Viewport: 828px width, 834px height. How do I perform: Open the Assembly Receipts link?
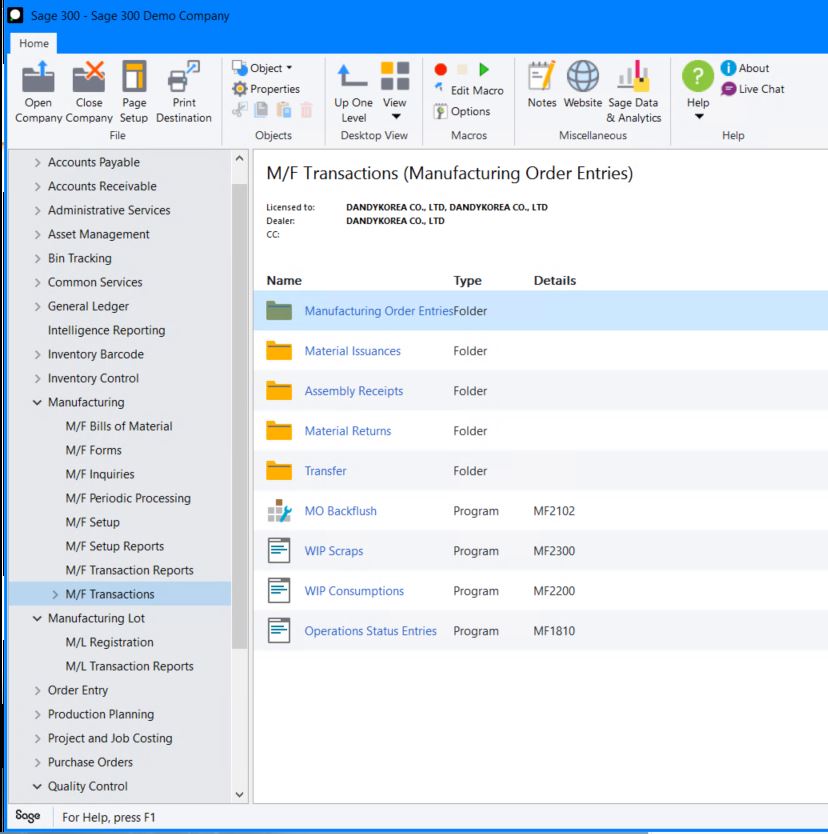tap(354, 391)
